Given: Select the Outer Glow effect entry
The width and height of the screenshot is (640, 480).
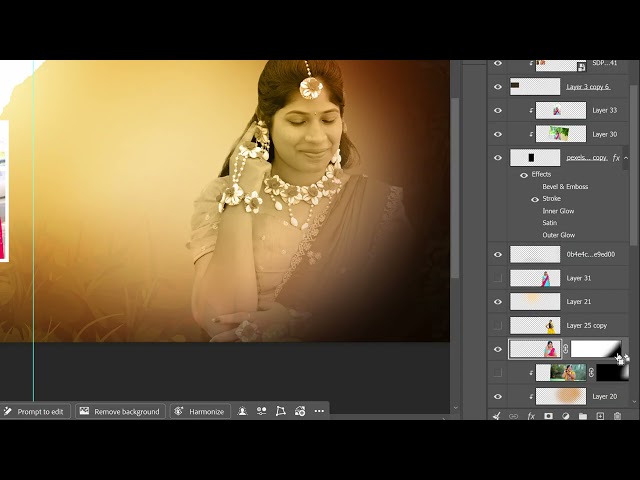Looking at the screenshot, I should tap(558, 235).
